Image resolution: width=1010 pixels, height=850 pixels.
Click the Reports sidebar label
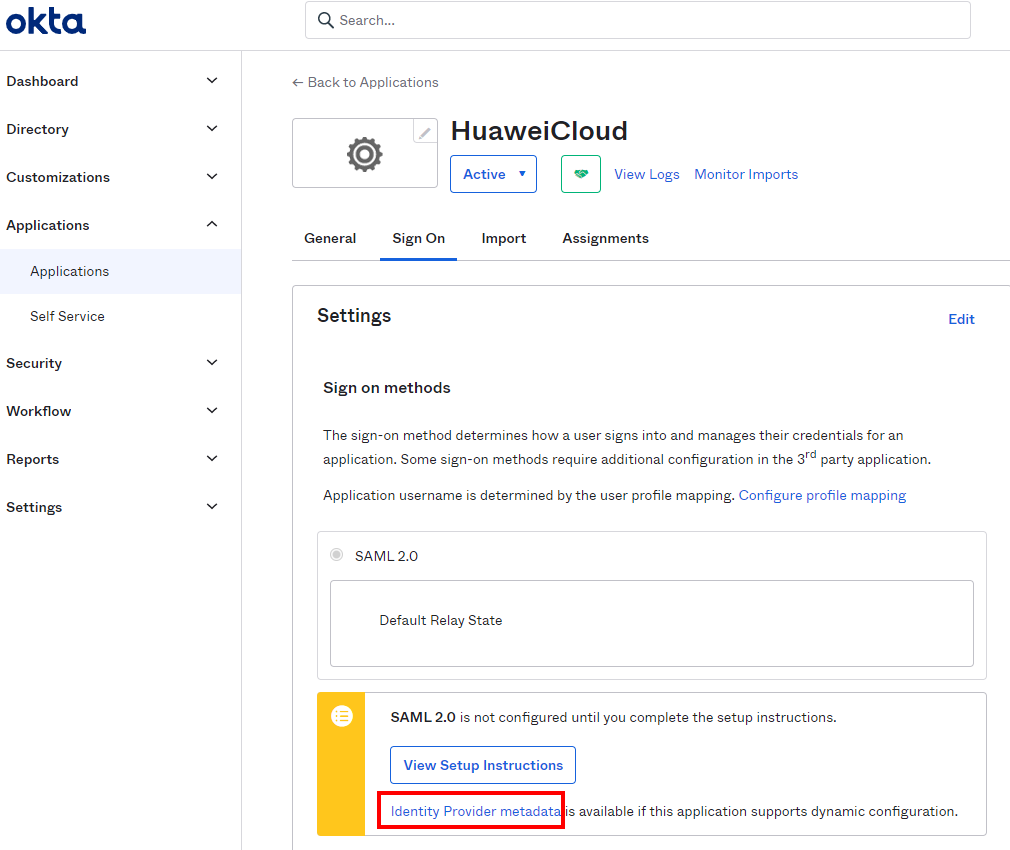tap(33, 459)
